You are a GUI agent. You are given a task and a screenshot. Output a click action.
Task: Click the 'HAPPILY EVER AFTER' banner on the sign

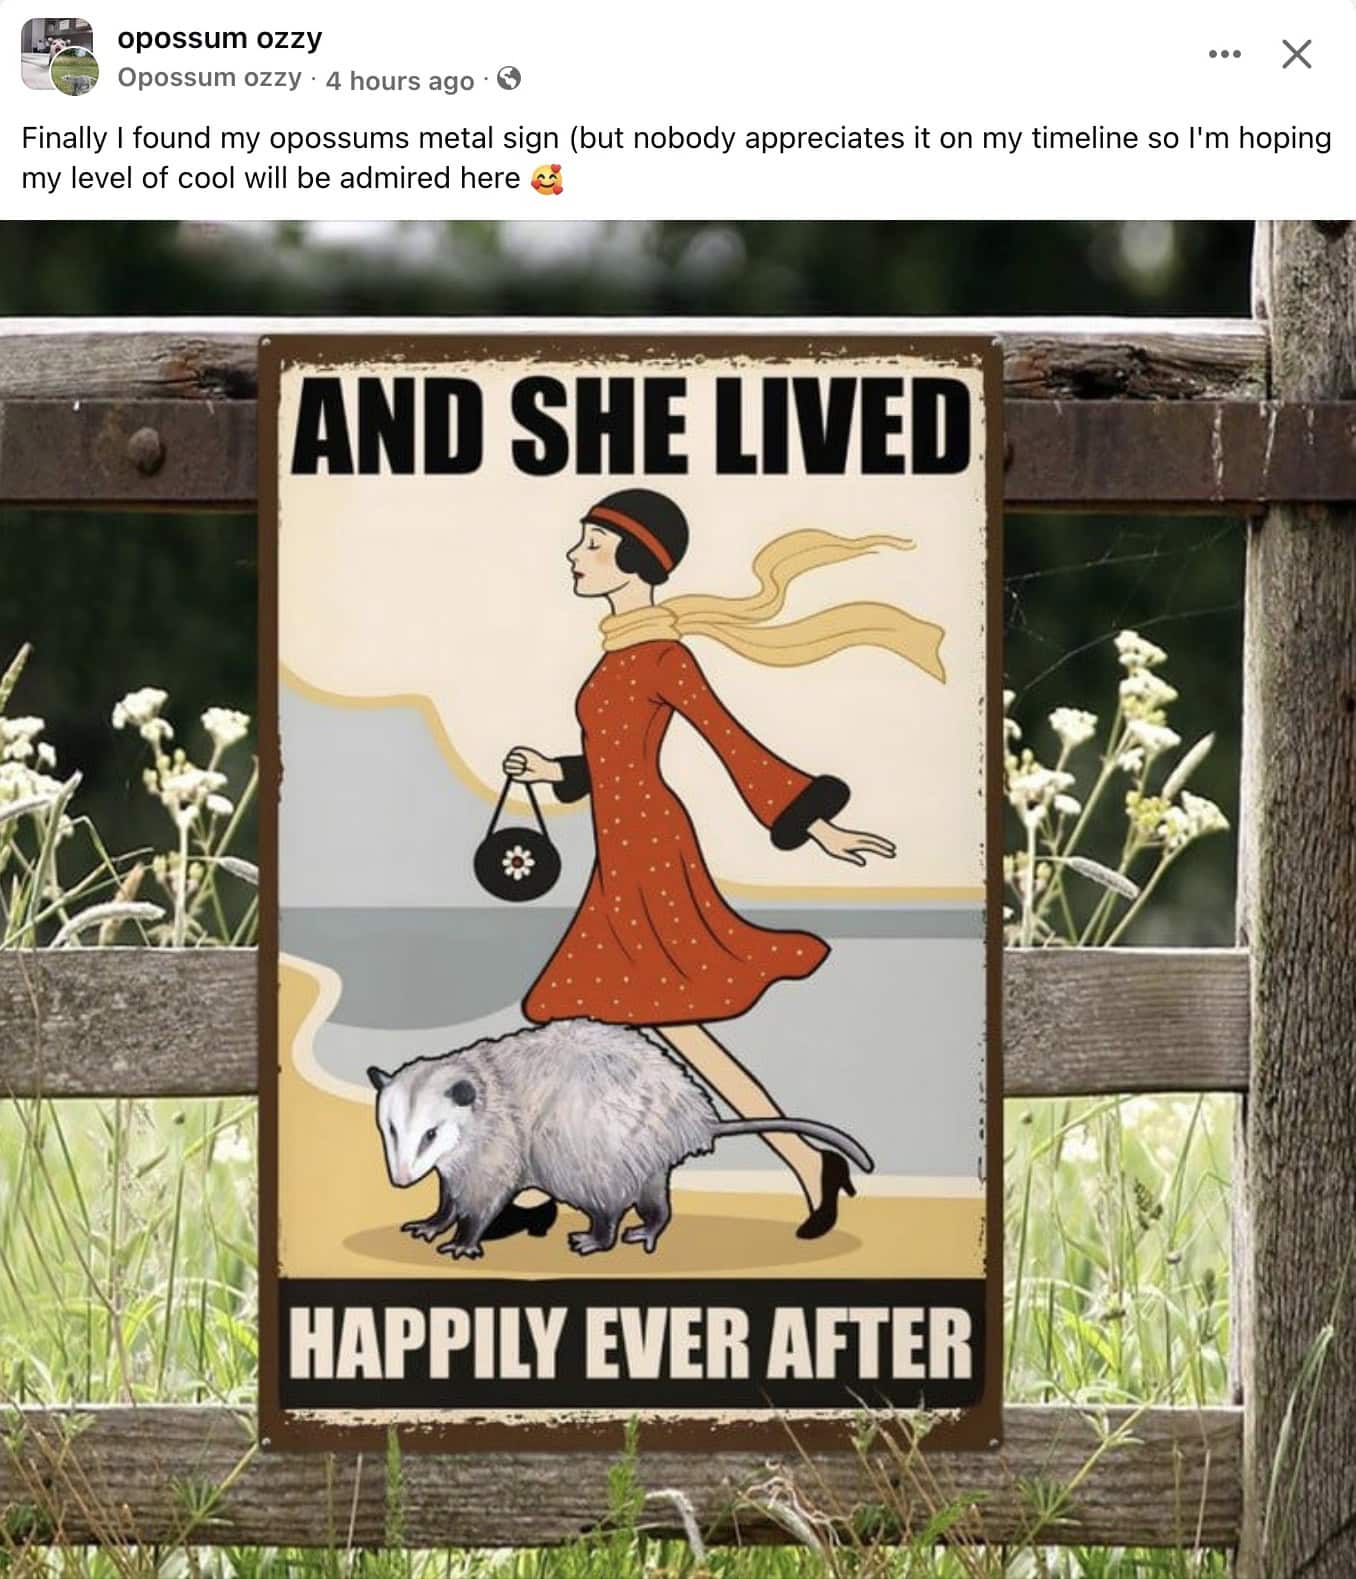(631, 1343)
